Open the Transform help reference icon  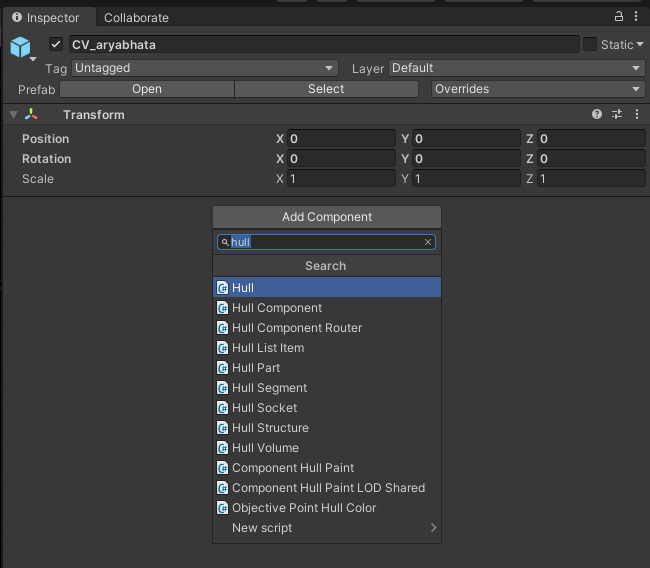(597, 115)
